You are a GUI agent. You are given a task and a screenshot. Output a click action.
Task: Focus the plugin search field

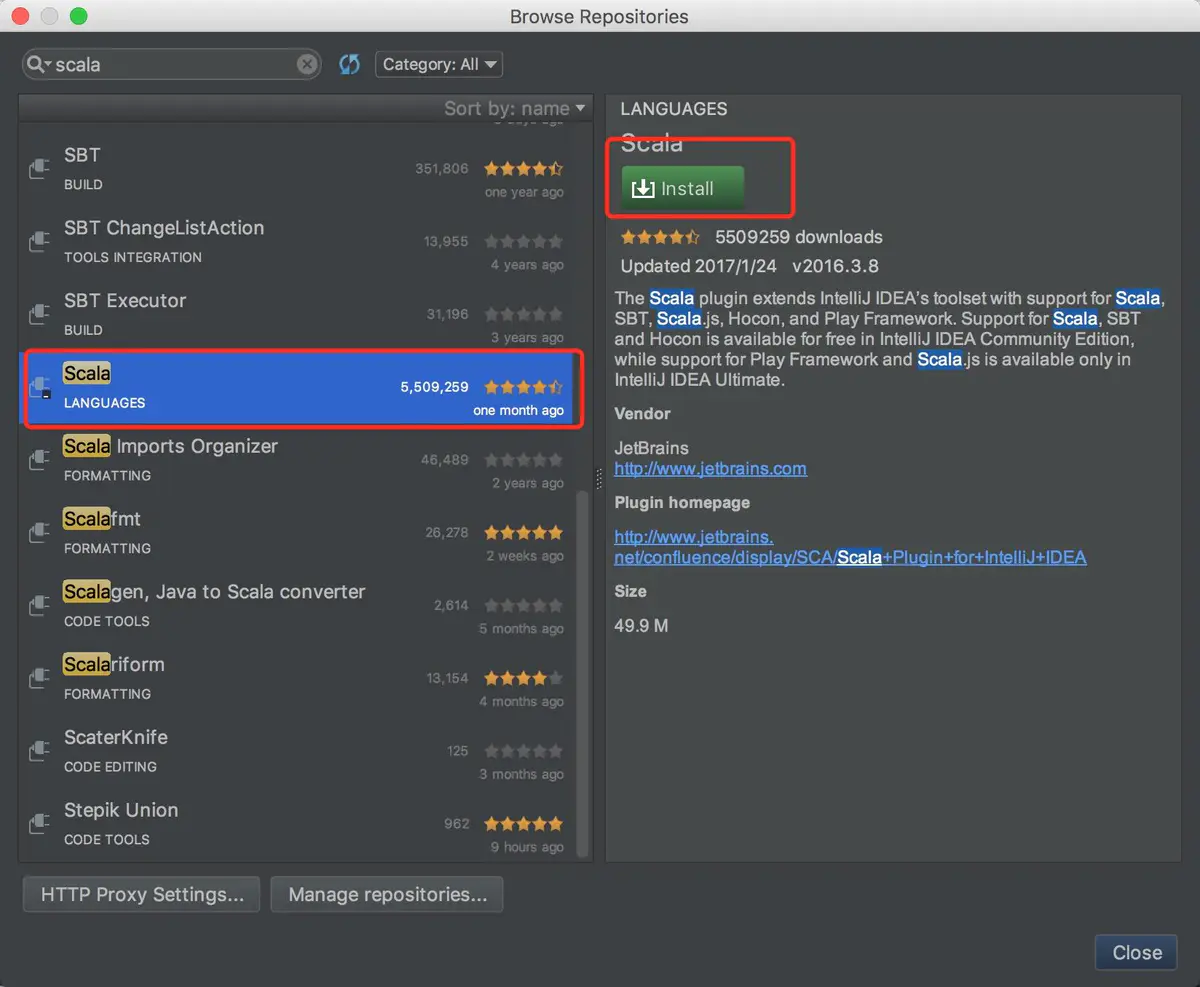[172, 65]
